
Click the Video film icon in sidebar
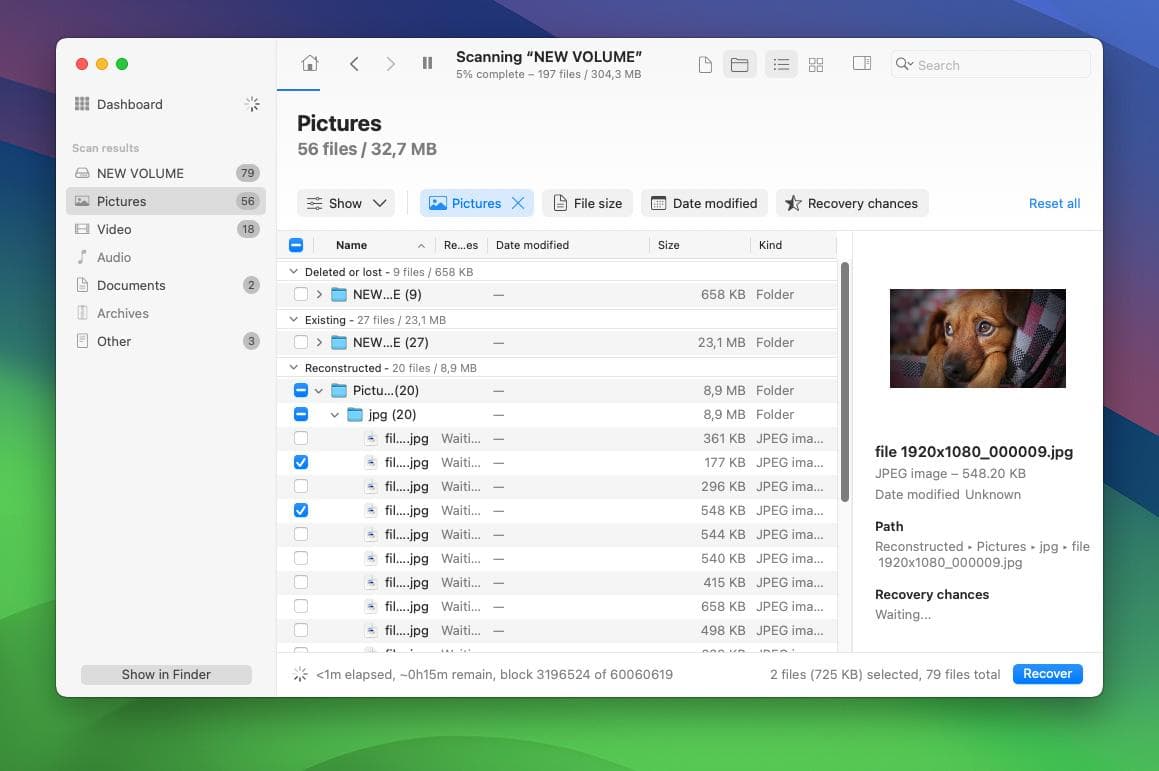(x=82, y=229)
